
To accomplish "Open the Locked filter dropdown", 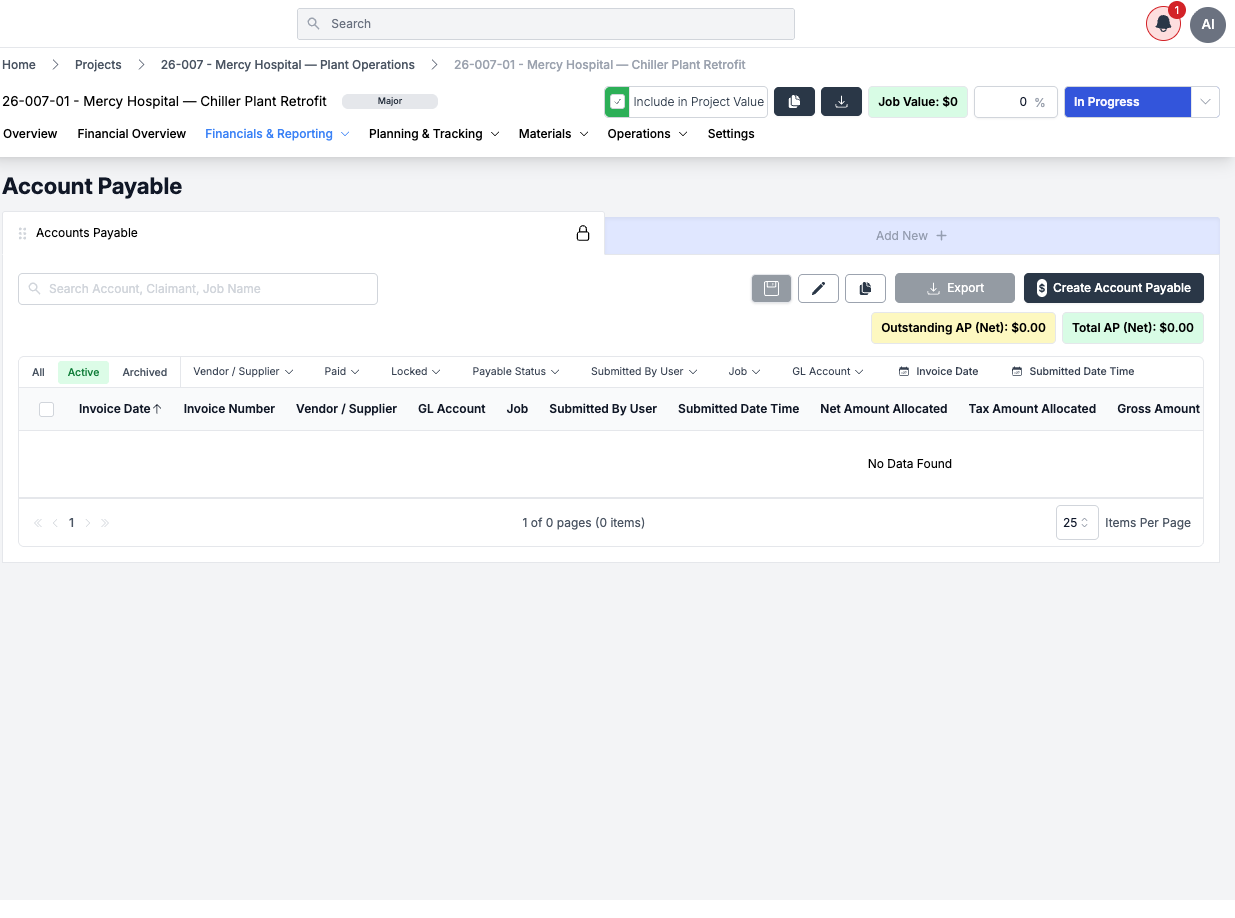I will (x=415, y=371).
